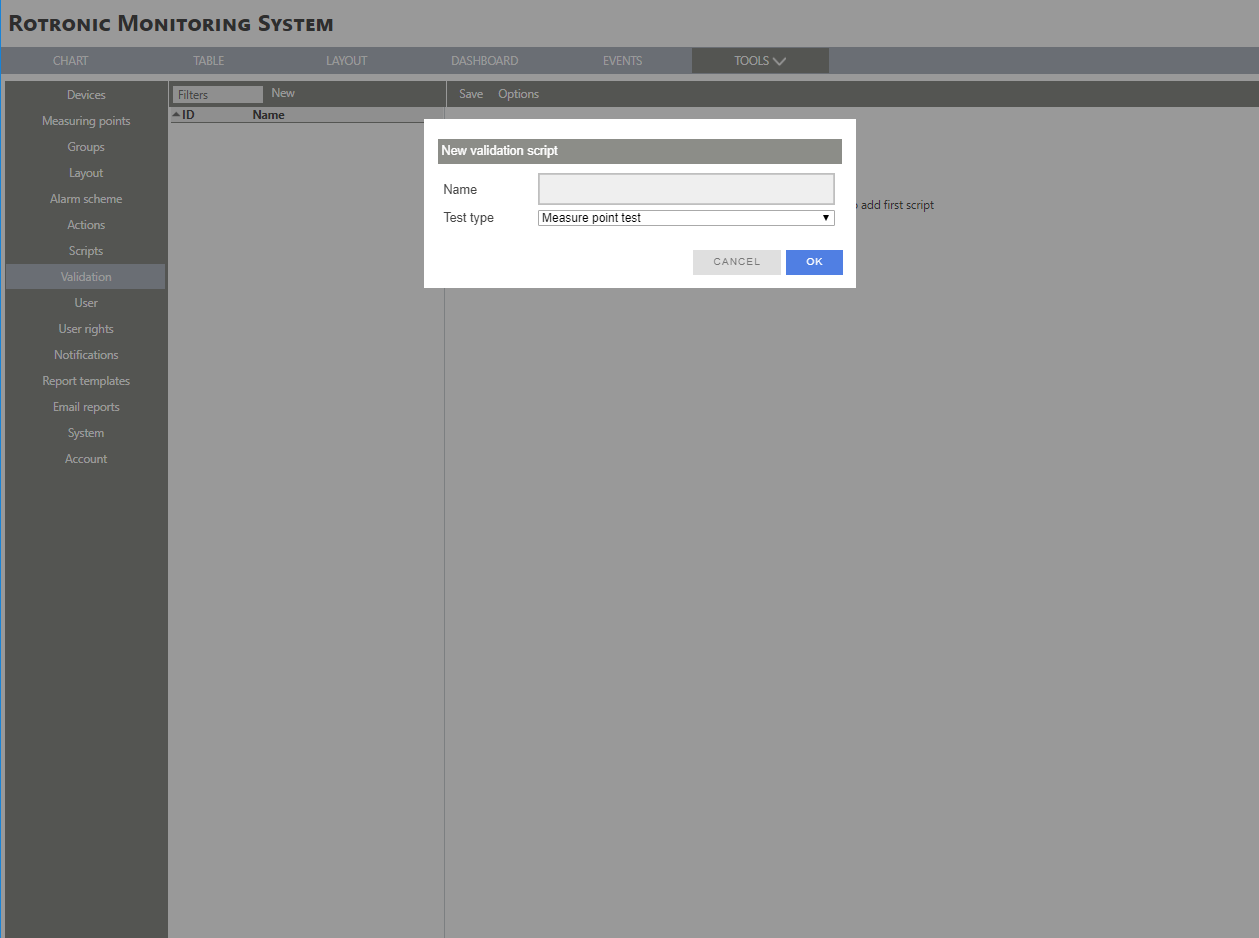Open the Layout top tab

(347, 61)
